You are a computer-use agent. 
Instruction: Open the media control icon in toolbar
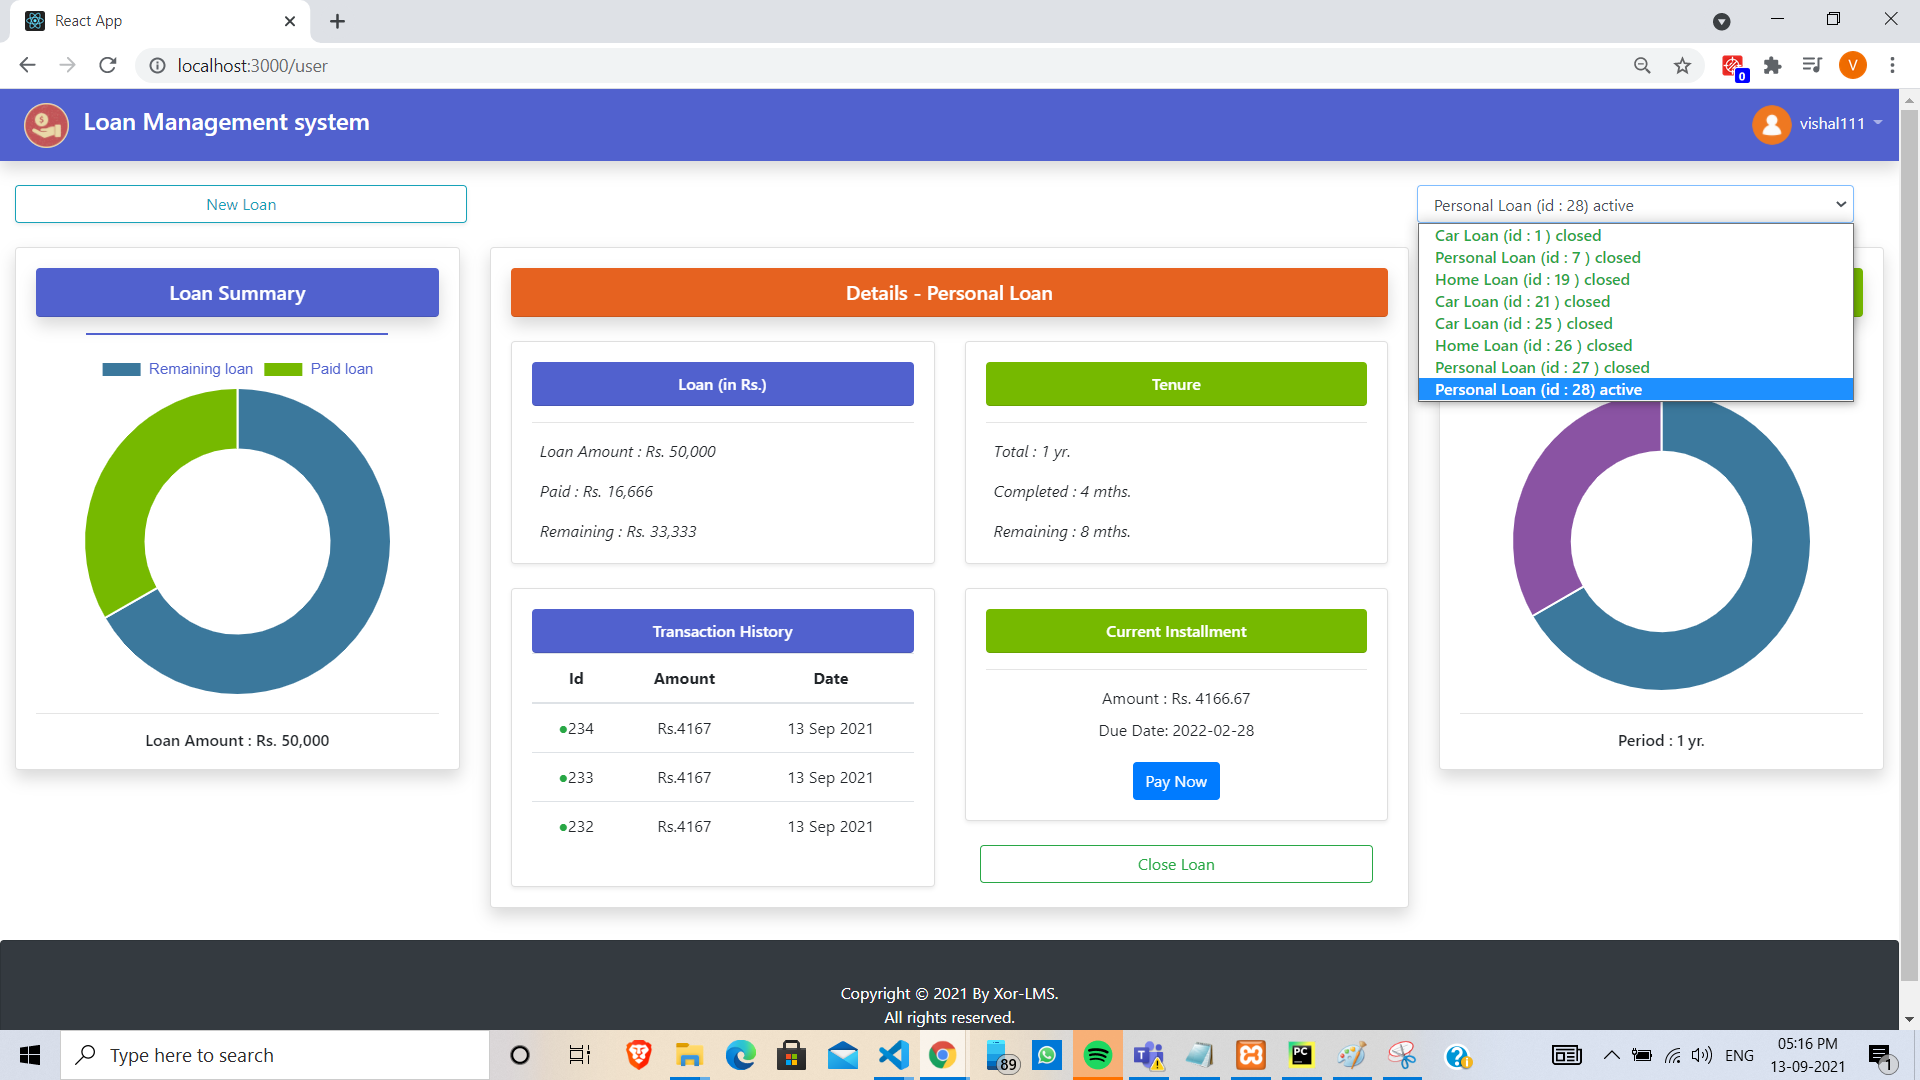(x=1812, y=66)
